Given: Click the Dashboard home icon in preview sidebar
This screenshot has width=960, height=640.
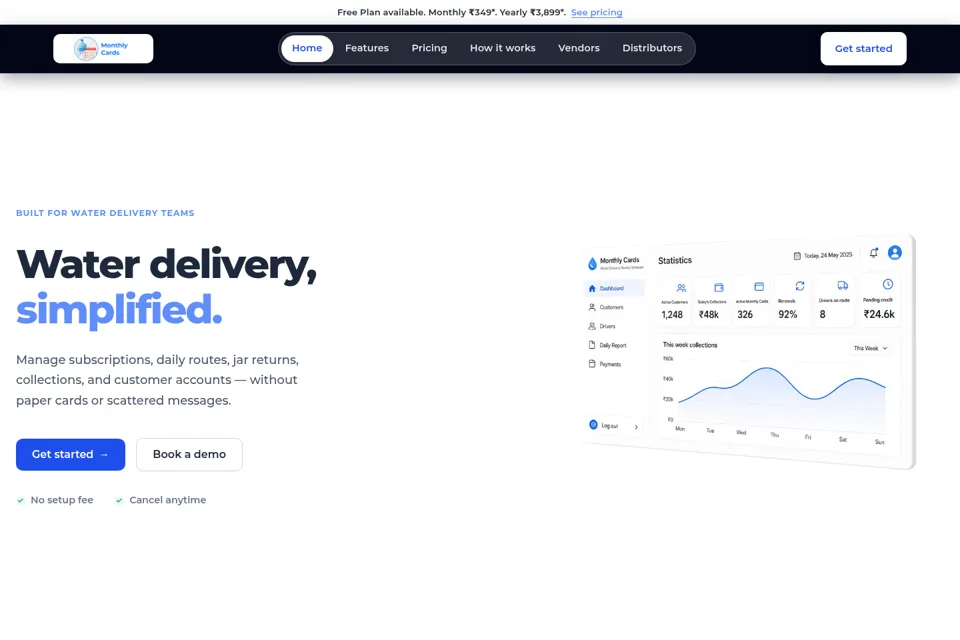Looking at the screenshot, I should tap(592, 288).
